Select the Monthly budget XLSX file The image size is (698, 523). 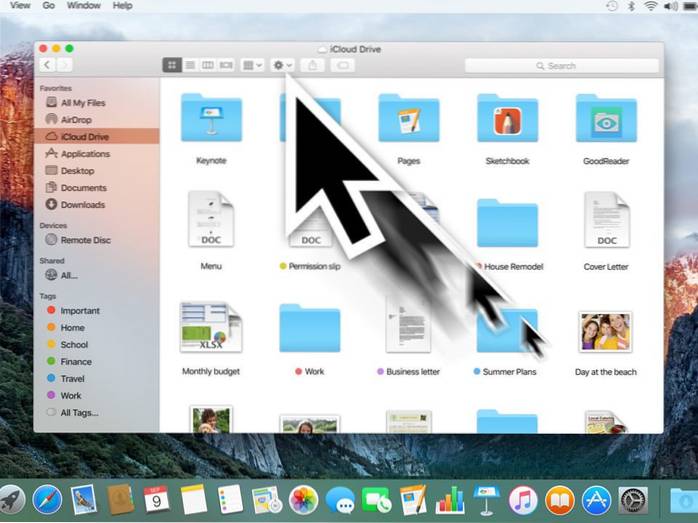point(211,327)
